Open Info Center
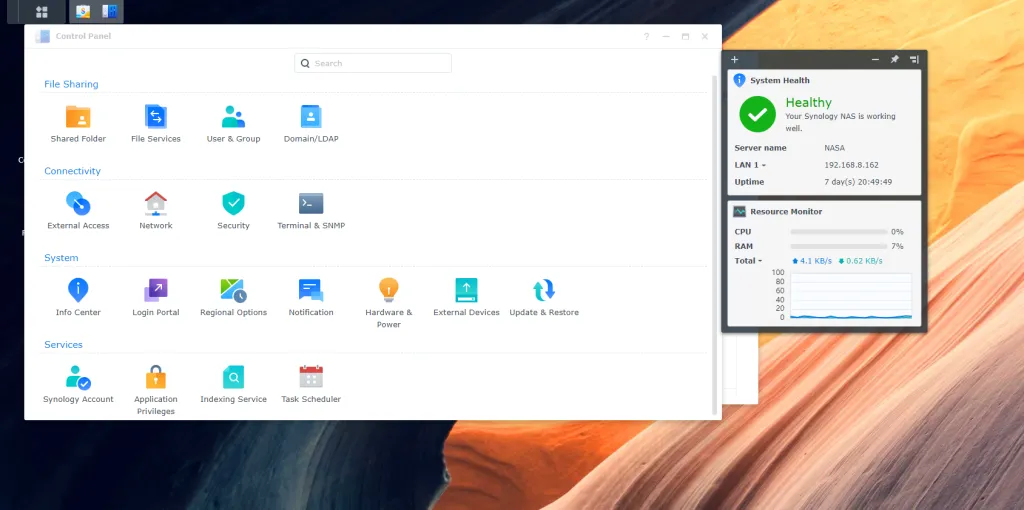The width and height of the screenshot is (1024, 510). click(x=78, y=298)
